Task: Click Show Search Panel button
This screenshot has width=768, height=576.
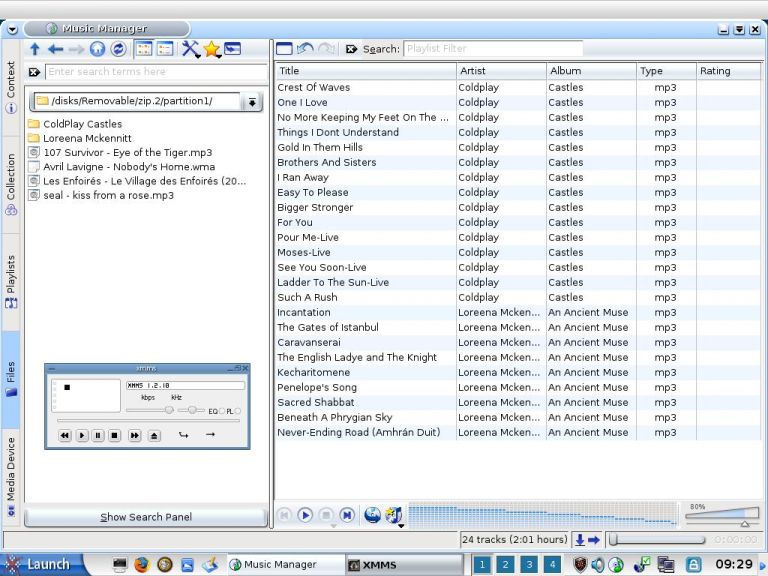Action: click(146, 517)
